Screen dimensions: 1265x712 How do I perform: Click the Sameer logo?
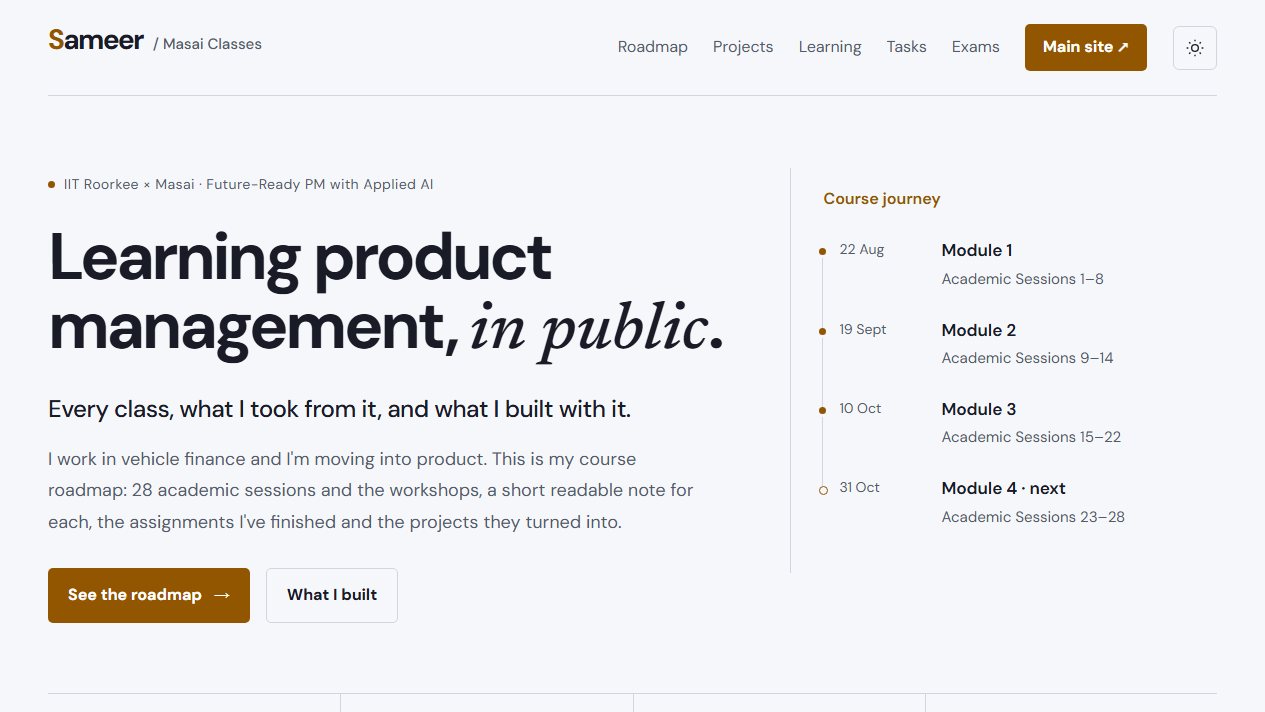coord(96,41)
